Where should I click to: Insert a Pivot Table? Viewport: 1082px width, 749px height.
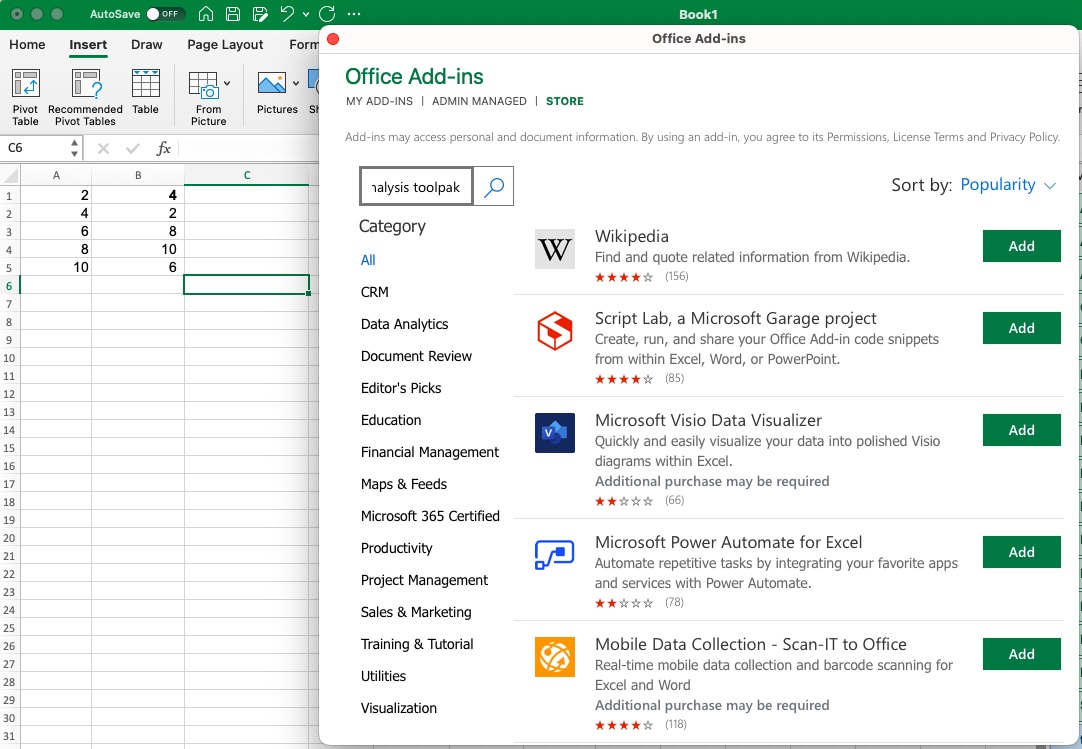point(26,97)
